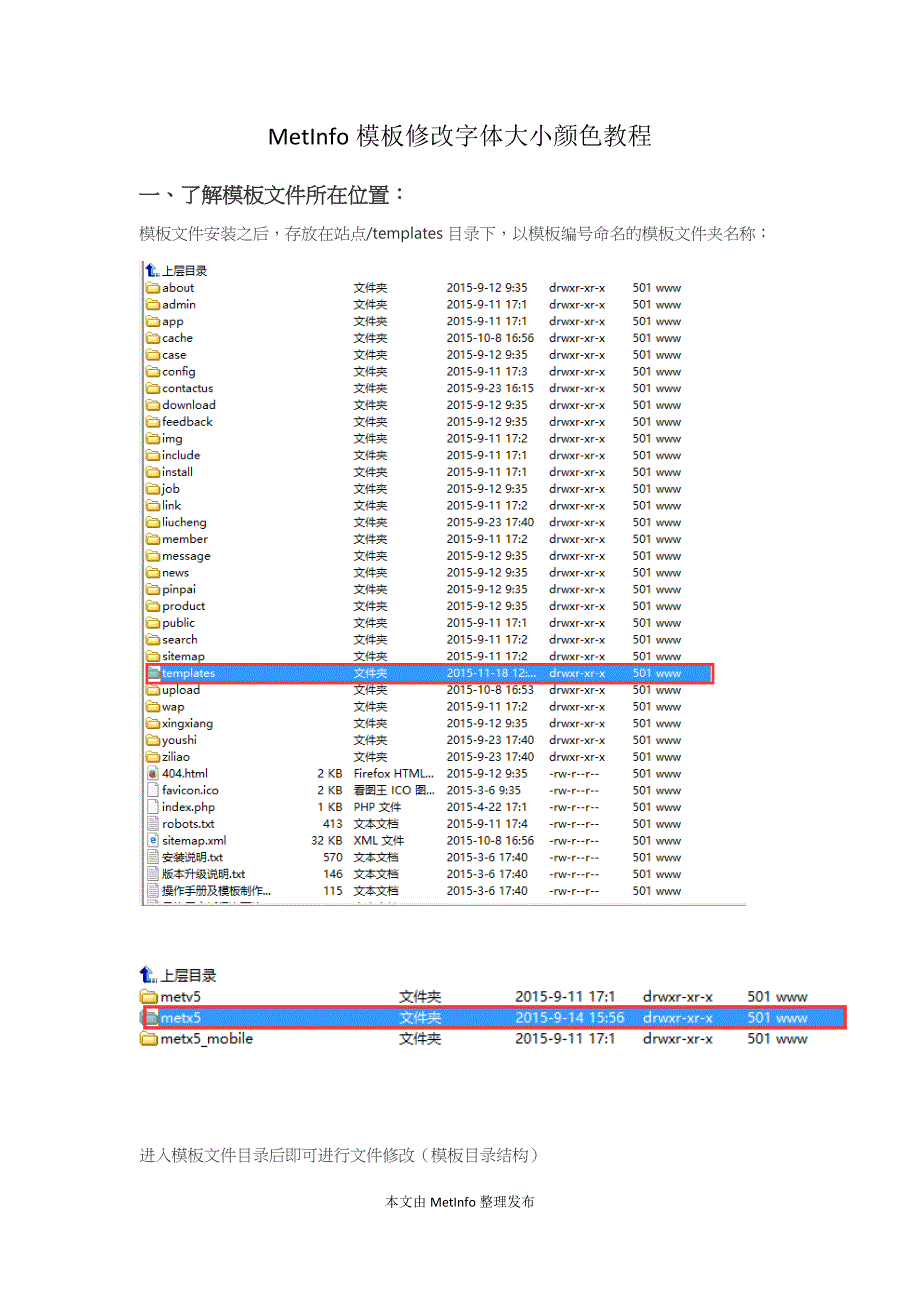Select the 'public' folder name

pyautogui.click(x=179, y=623)
